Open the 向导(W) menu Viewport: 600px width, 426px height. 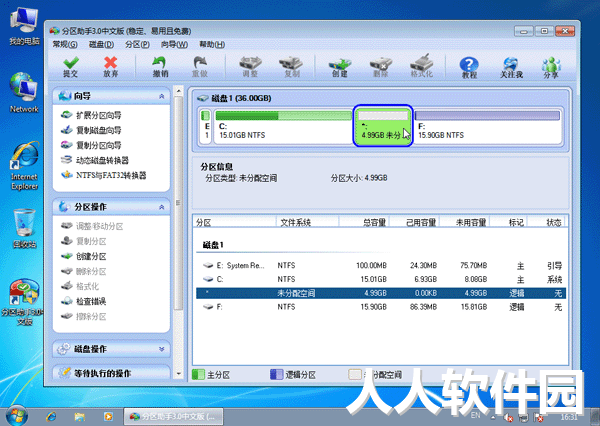174,44
